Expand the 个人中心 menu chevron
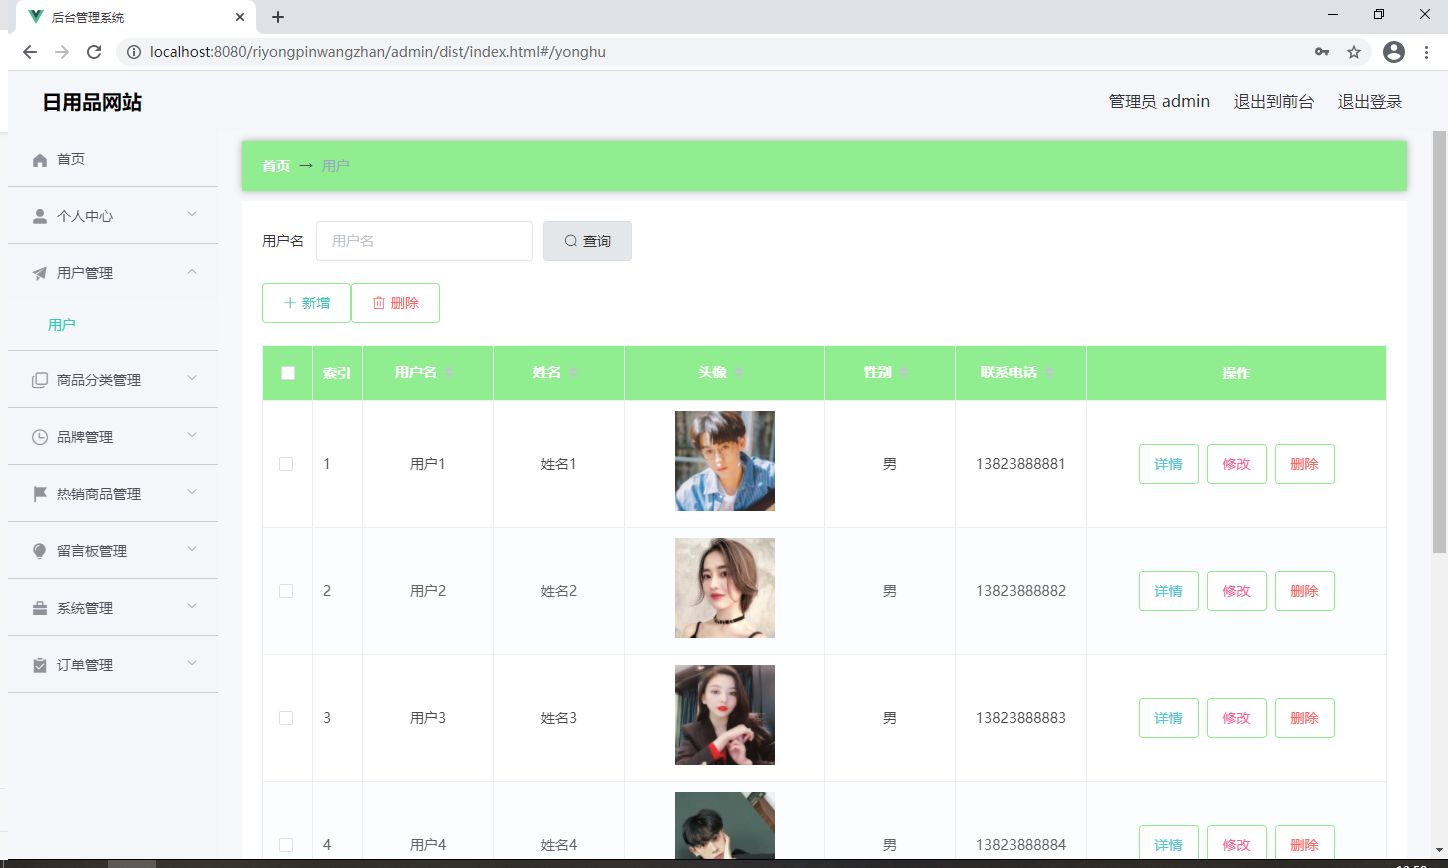 (192, 214)
